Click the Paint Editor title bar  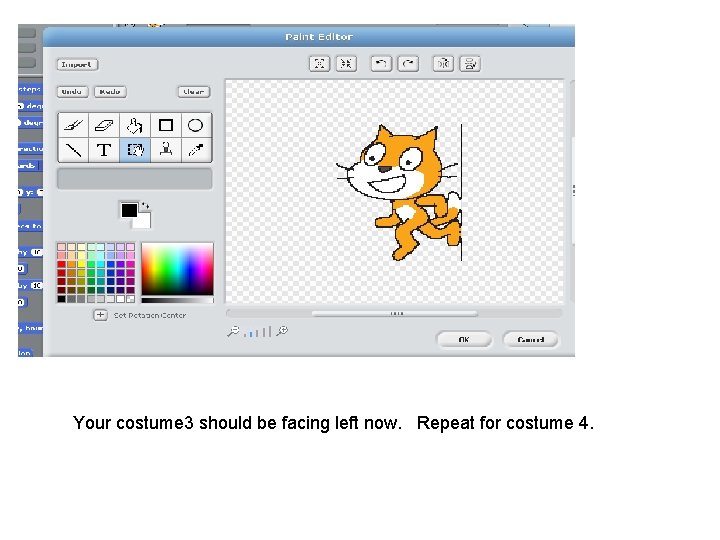[x=309, y=37]
